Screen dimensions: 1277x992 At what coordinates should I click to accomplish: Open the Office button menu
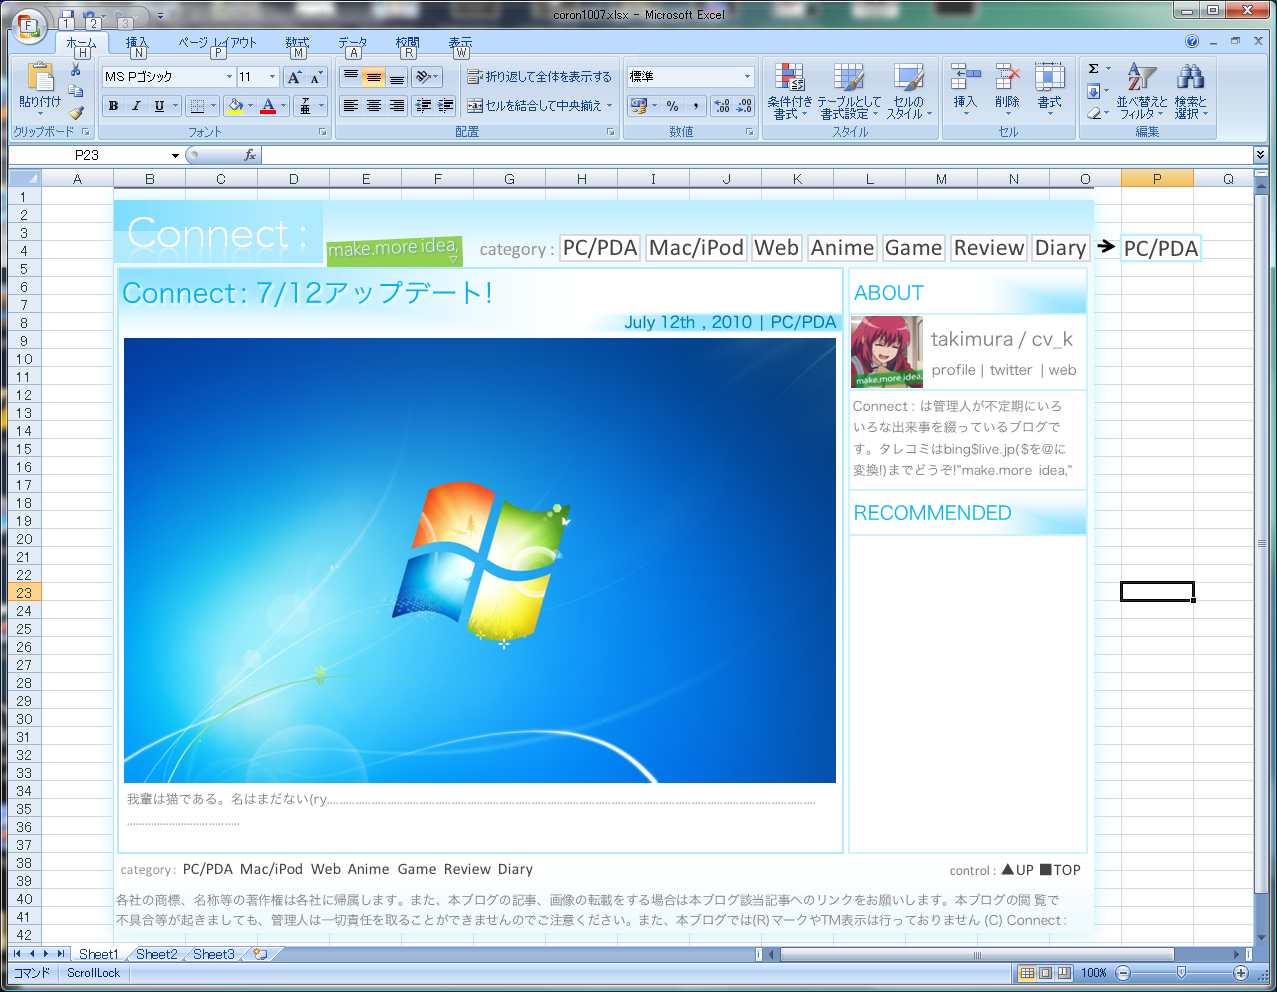coord(30,25)
